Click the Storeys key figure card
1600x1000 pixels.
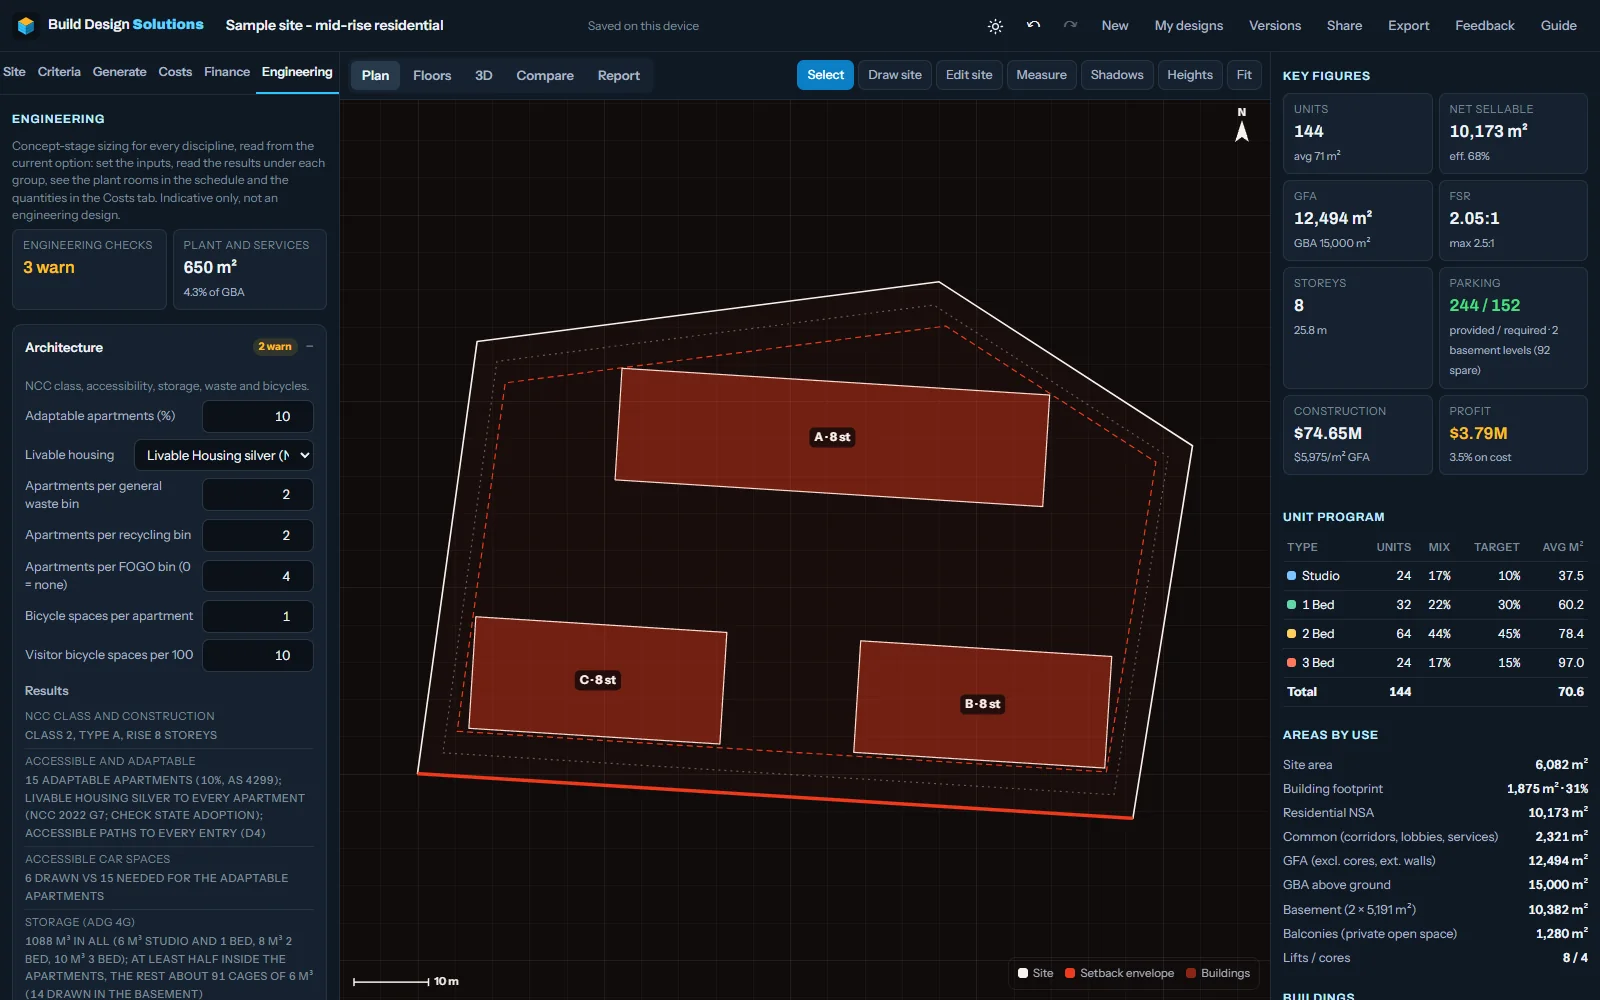[x=1358, y=327]
